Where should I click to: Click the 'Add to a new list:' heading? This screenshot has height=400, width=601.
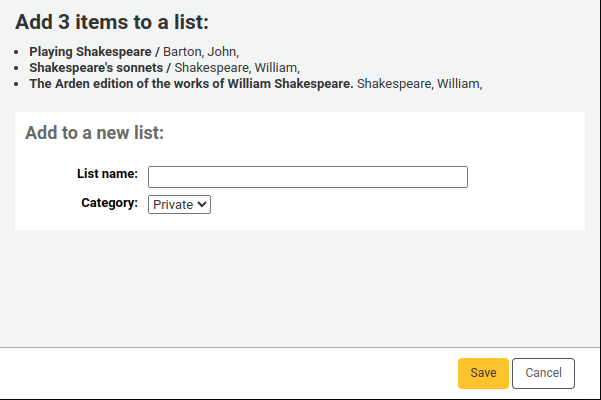94,132
